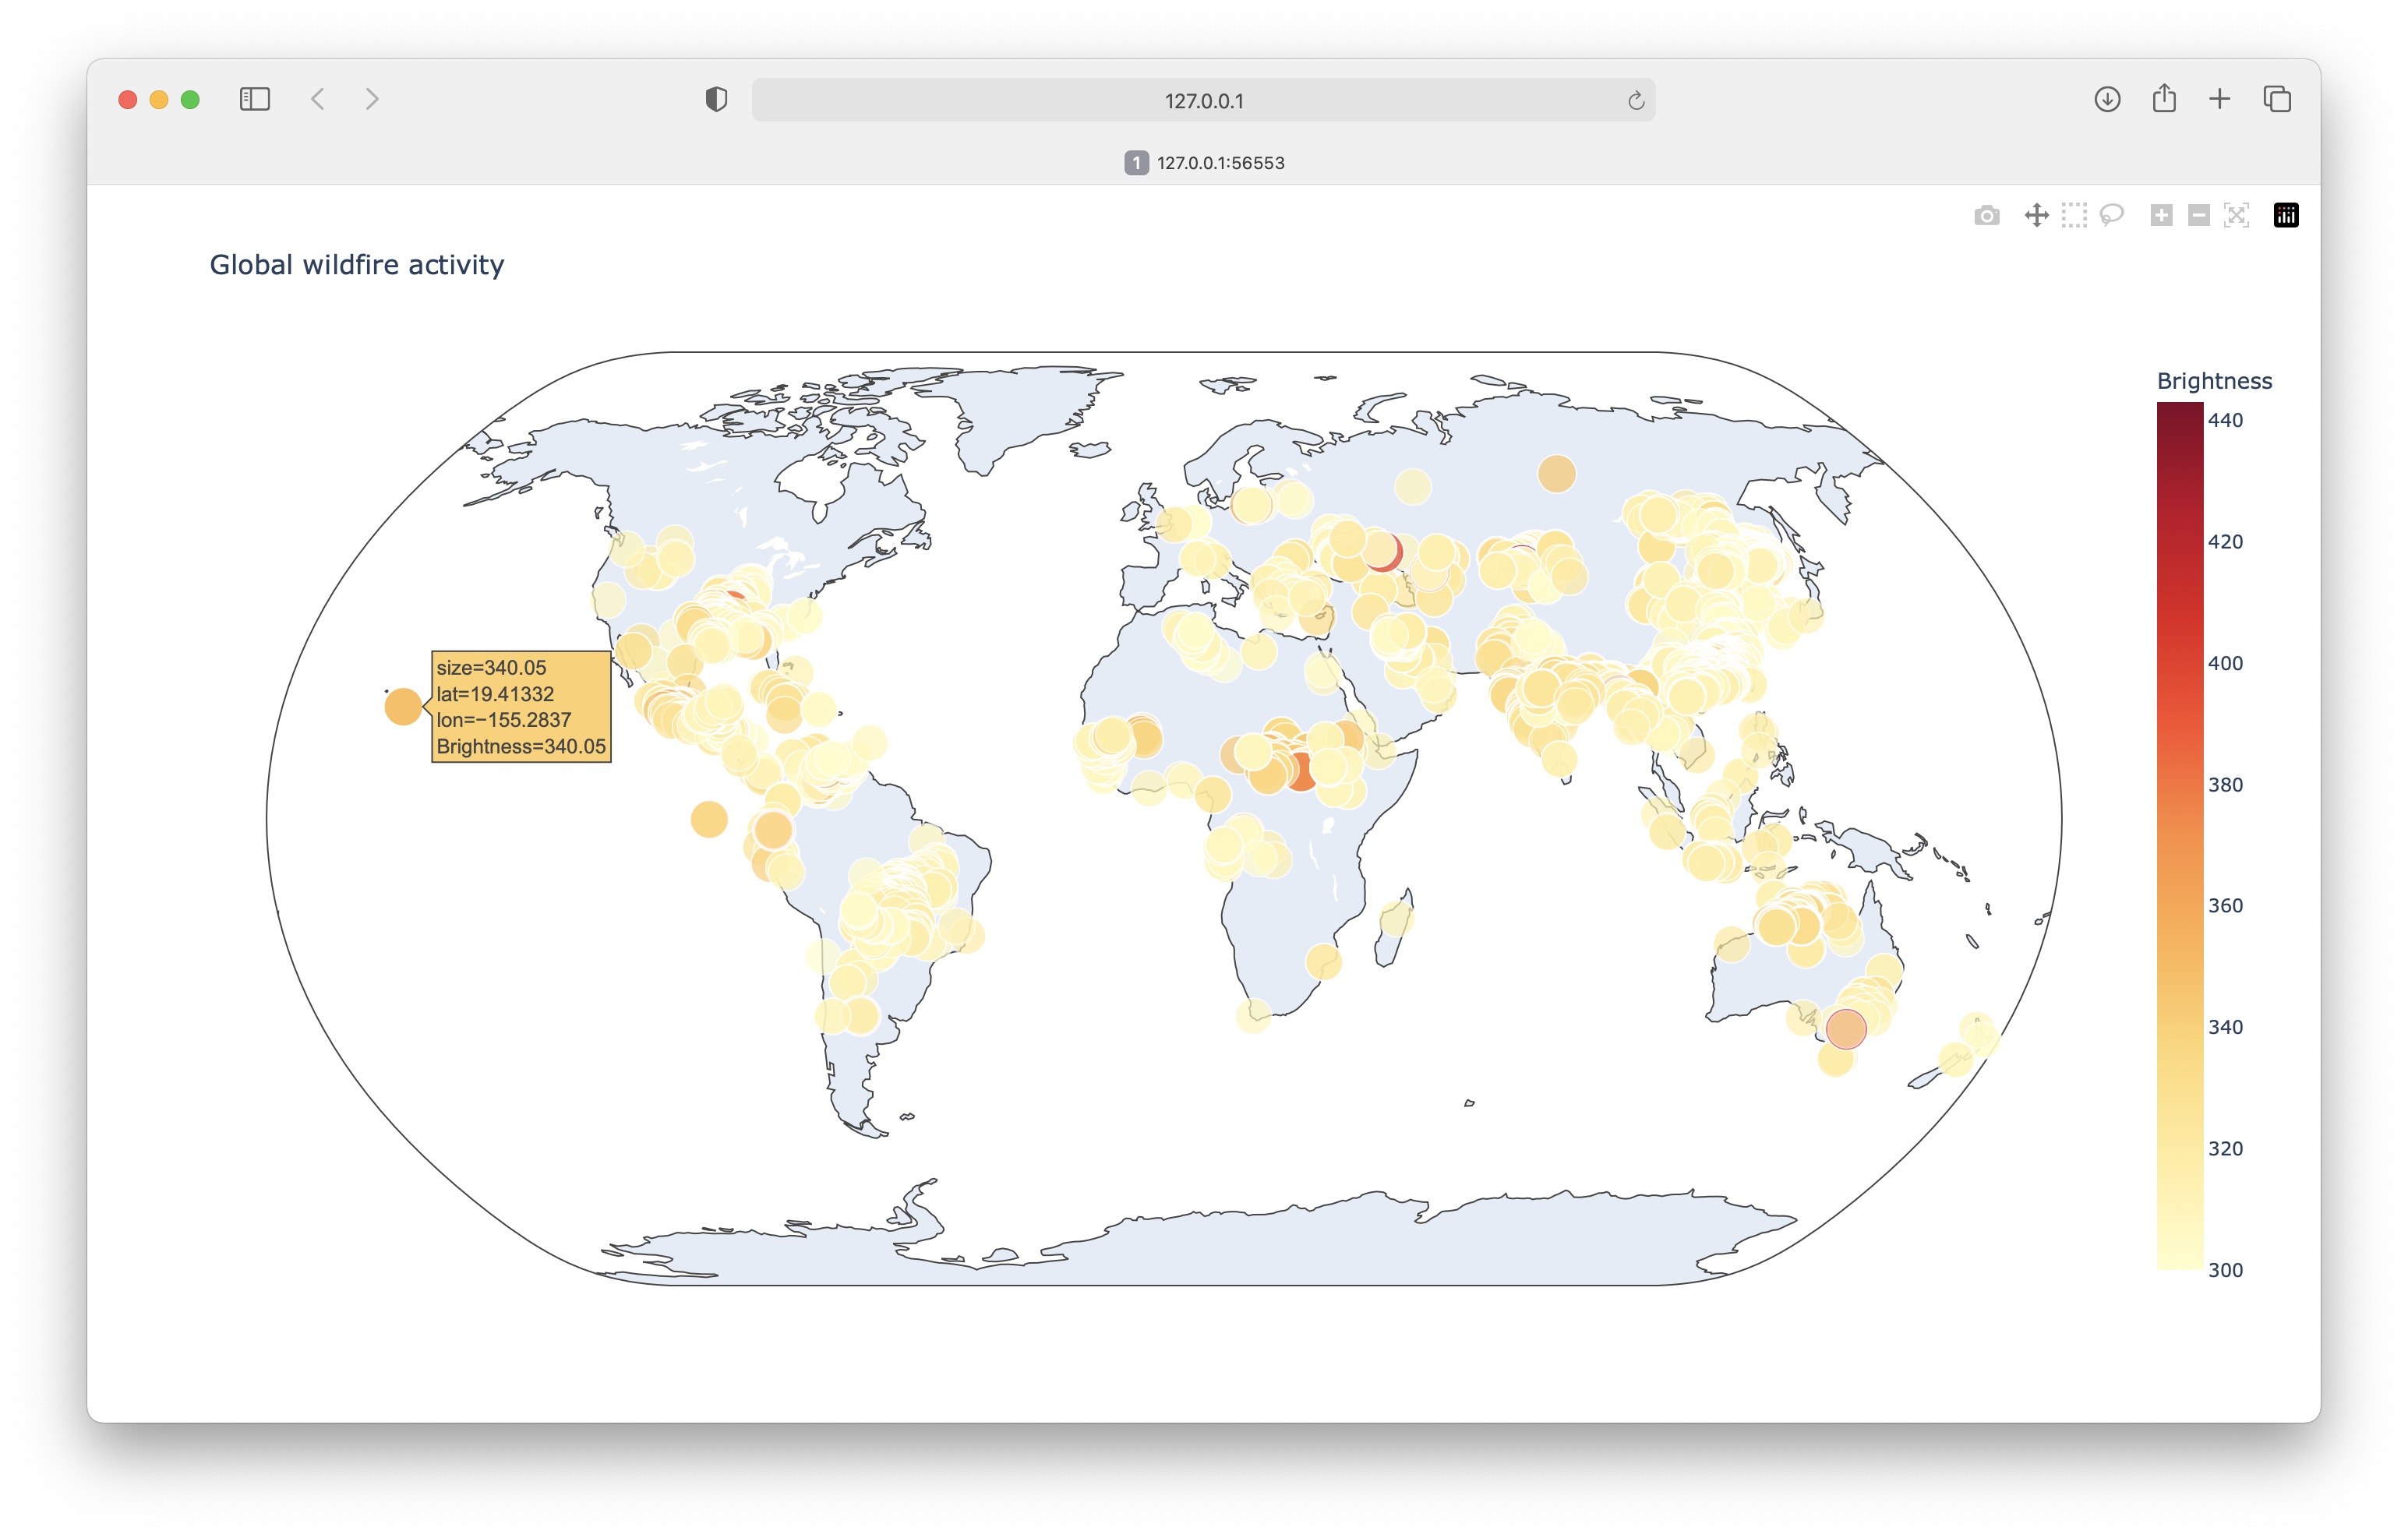Click the Hawaii wildfire marker
Screen dimensions: 2408x1538
tap(403, 707)
